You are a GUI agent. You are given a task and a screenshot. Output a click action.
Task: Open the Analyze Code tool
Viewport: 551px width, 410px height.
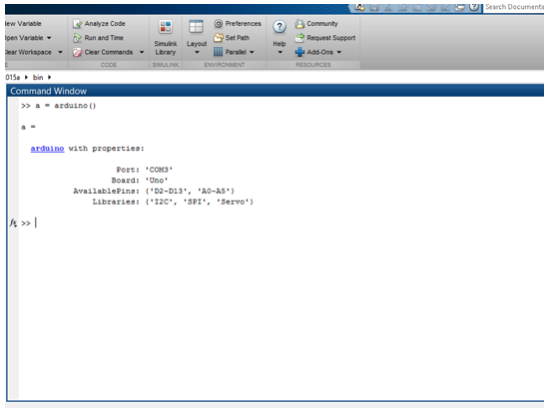99,24
